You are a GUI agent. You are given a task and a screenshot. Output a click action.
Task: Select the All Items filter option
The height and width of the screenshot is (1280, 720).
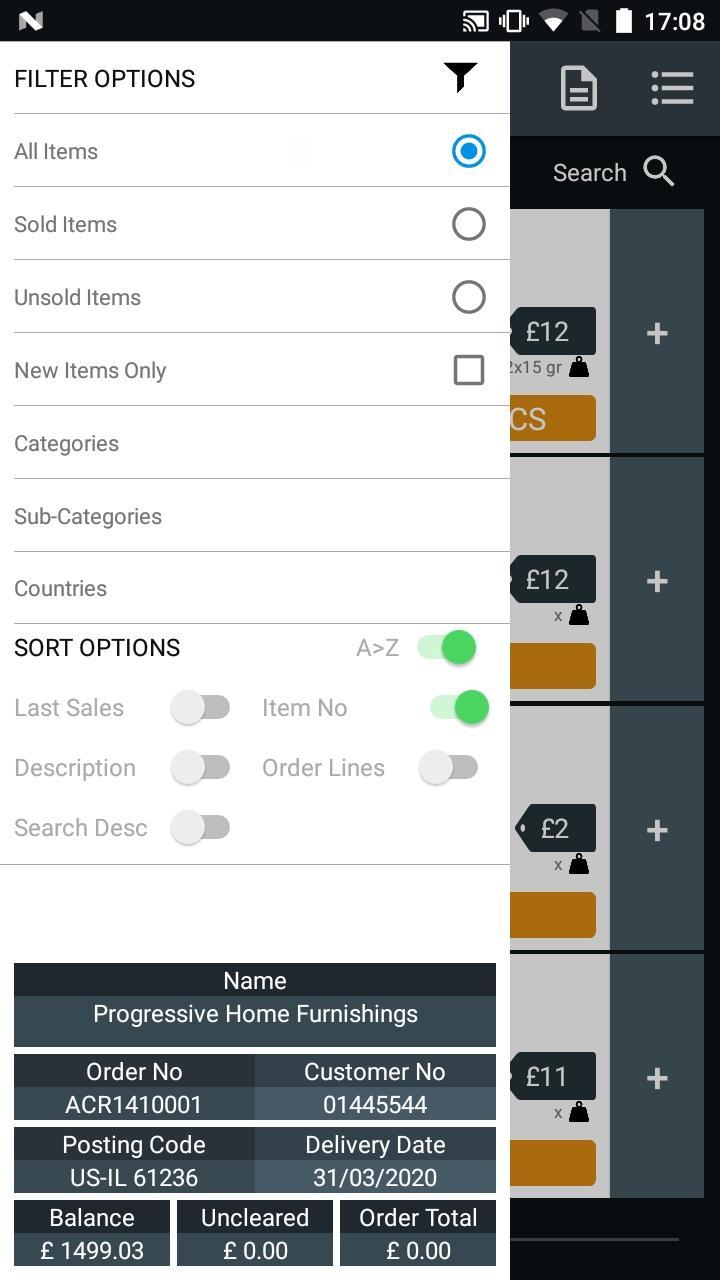pos(255,151)
